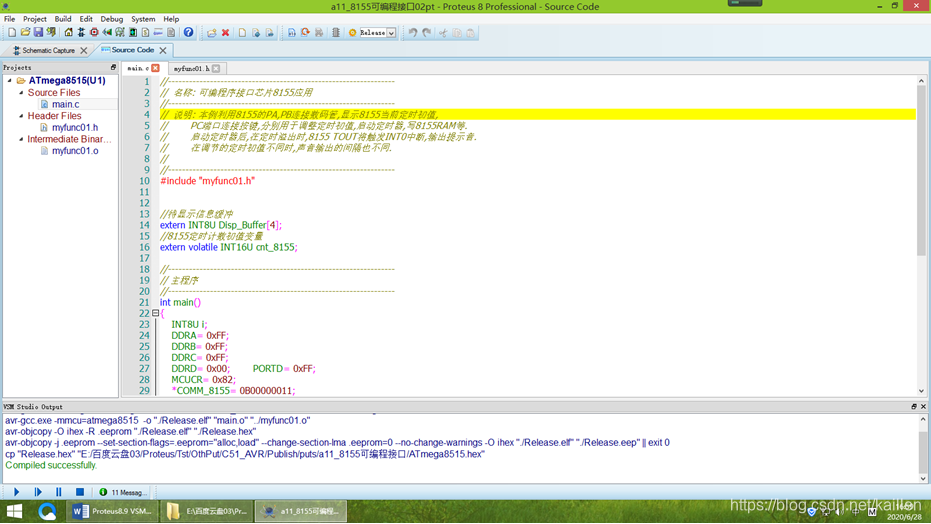Close the Schematic Capture tab

pyautogui.click(x=84, y=50)
